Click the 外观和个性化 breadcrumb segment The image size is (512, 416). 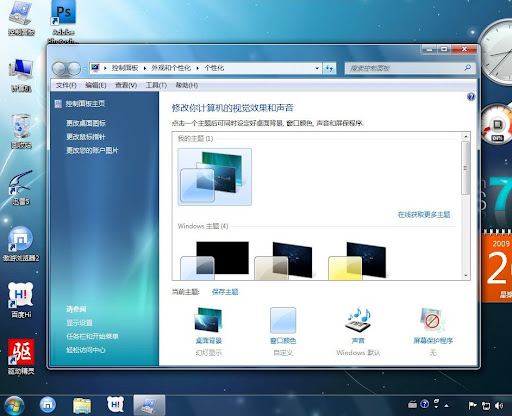point(171,68)
